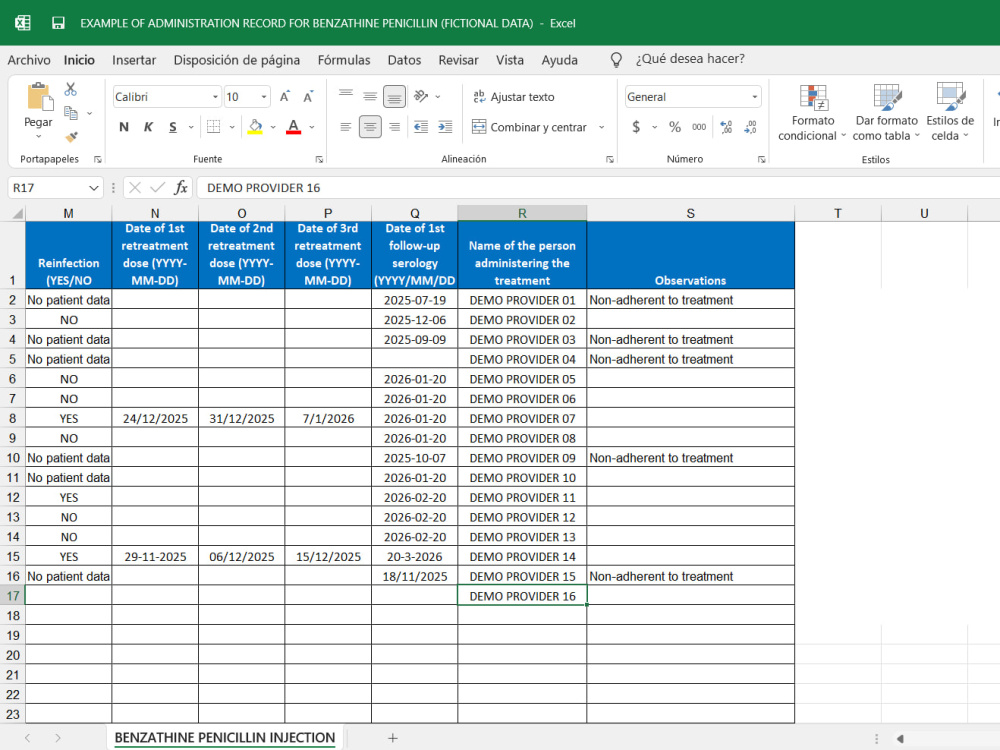1000x750 pixels.
Task: Click the insert function fx icon
Action: pyautogui.click(x=181, y=188)
